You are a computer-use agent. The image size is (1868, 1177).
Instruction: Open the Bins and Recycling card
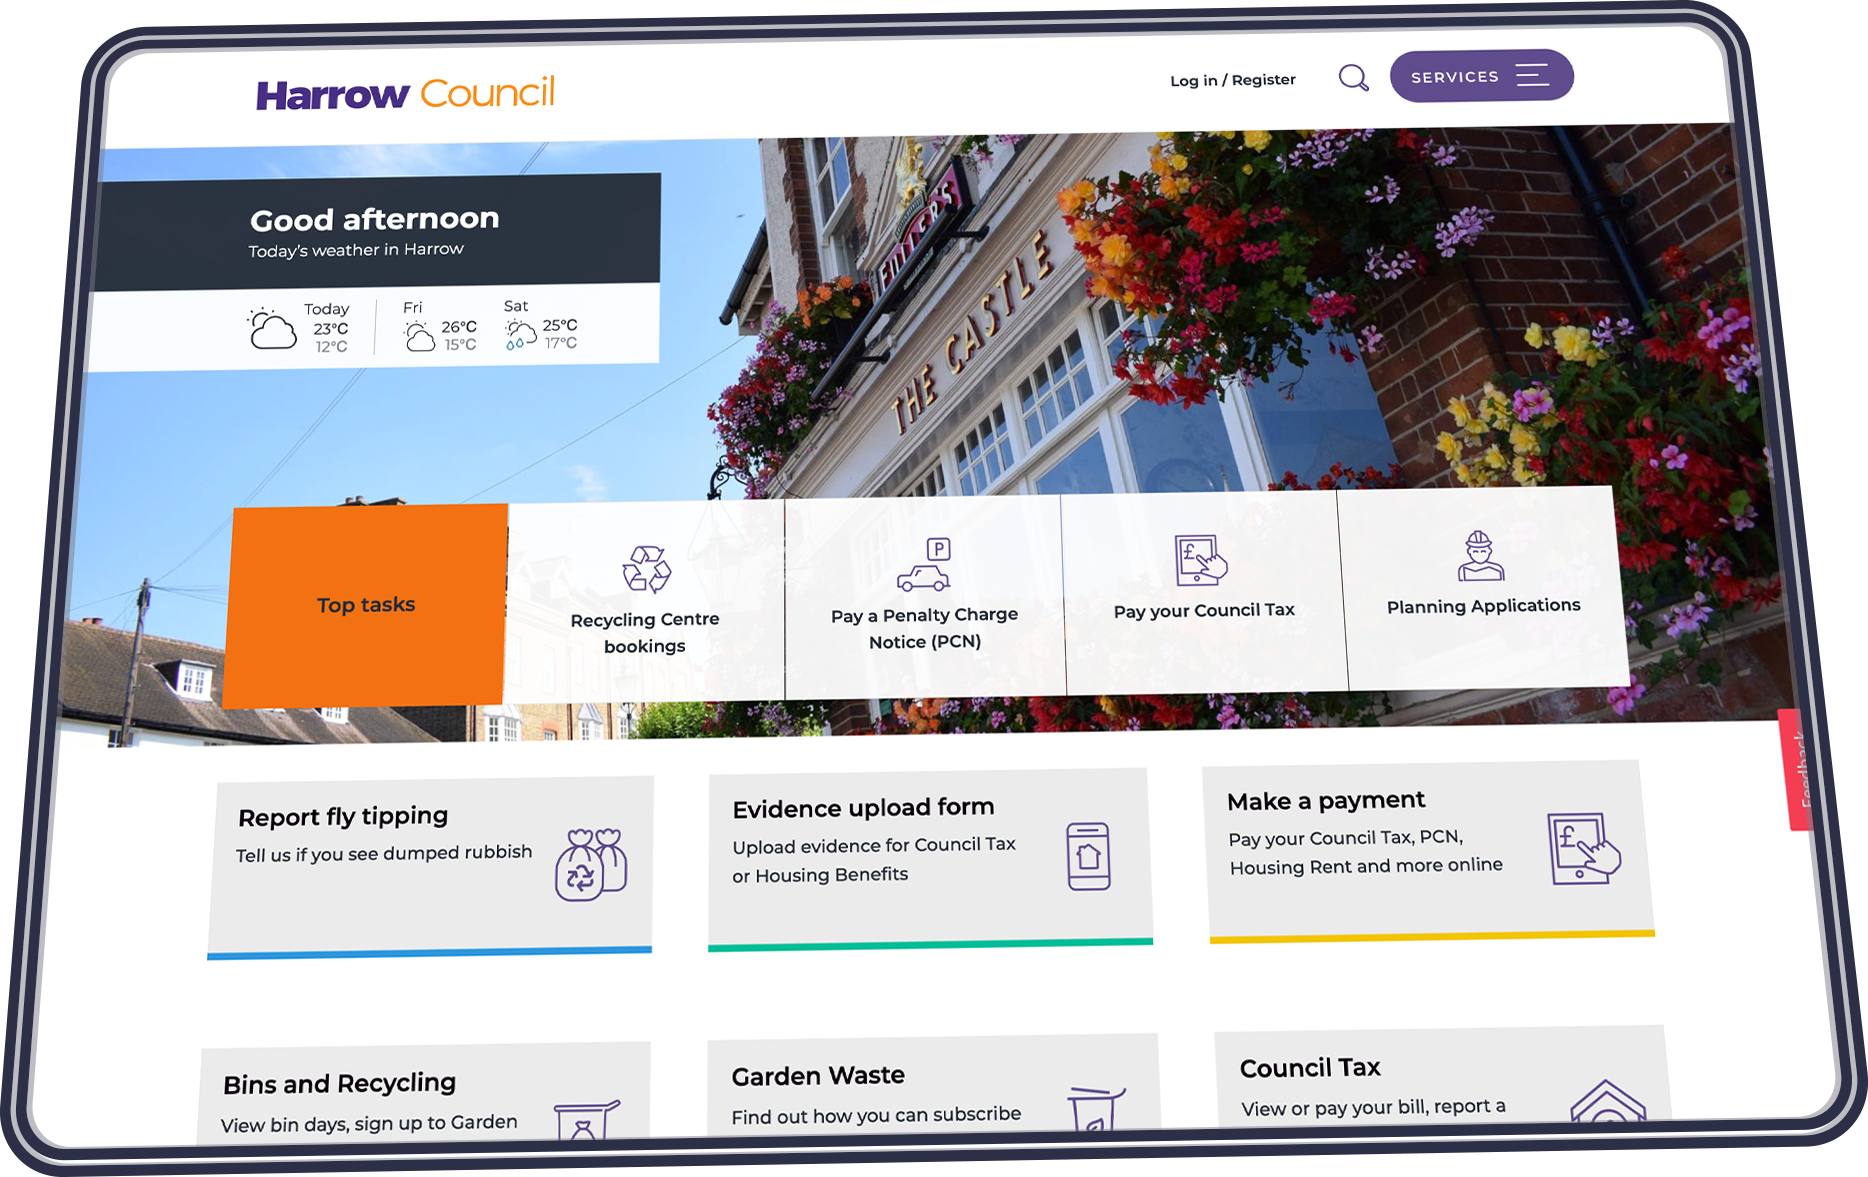pyautogui.click(x=339, y=1084)
